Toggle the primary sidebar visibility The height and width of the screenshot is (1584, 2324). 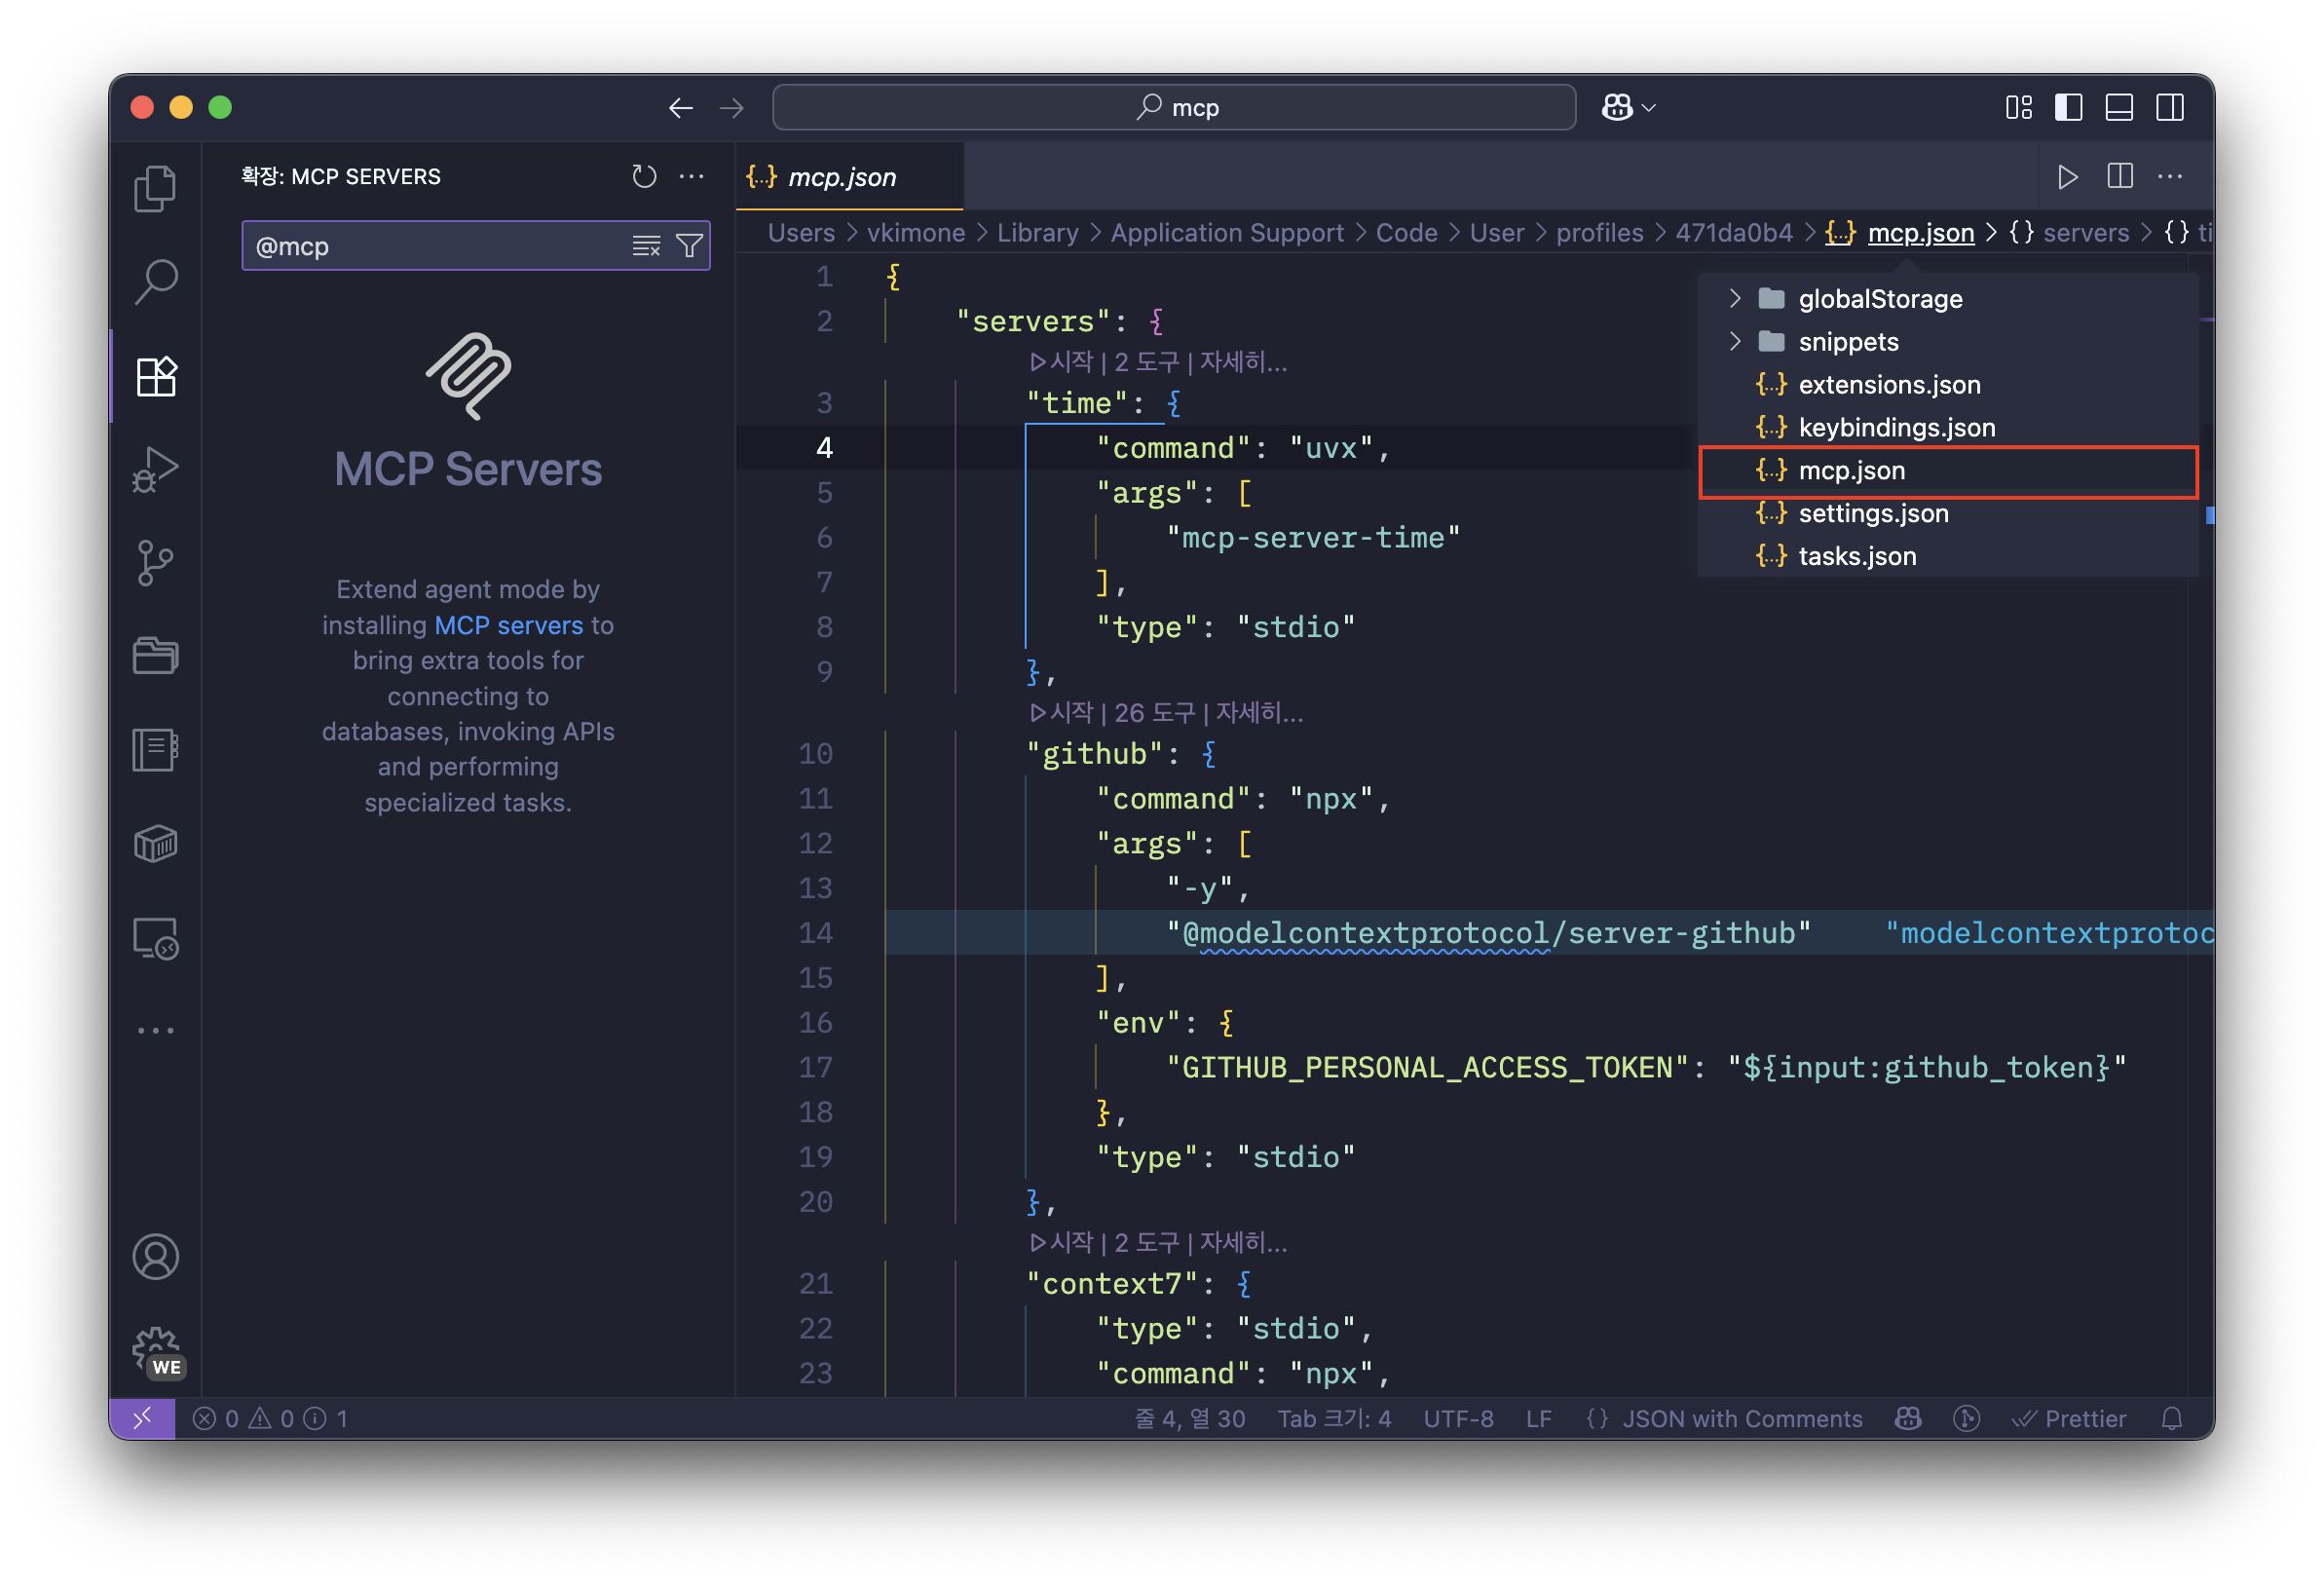(2068, 107)
